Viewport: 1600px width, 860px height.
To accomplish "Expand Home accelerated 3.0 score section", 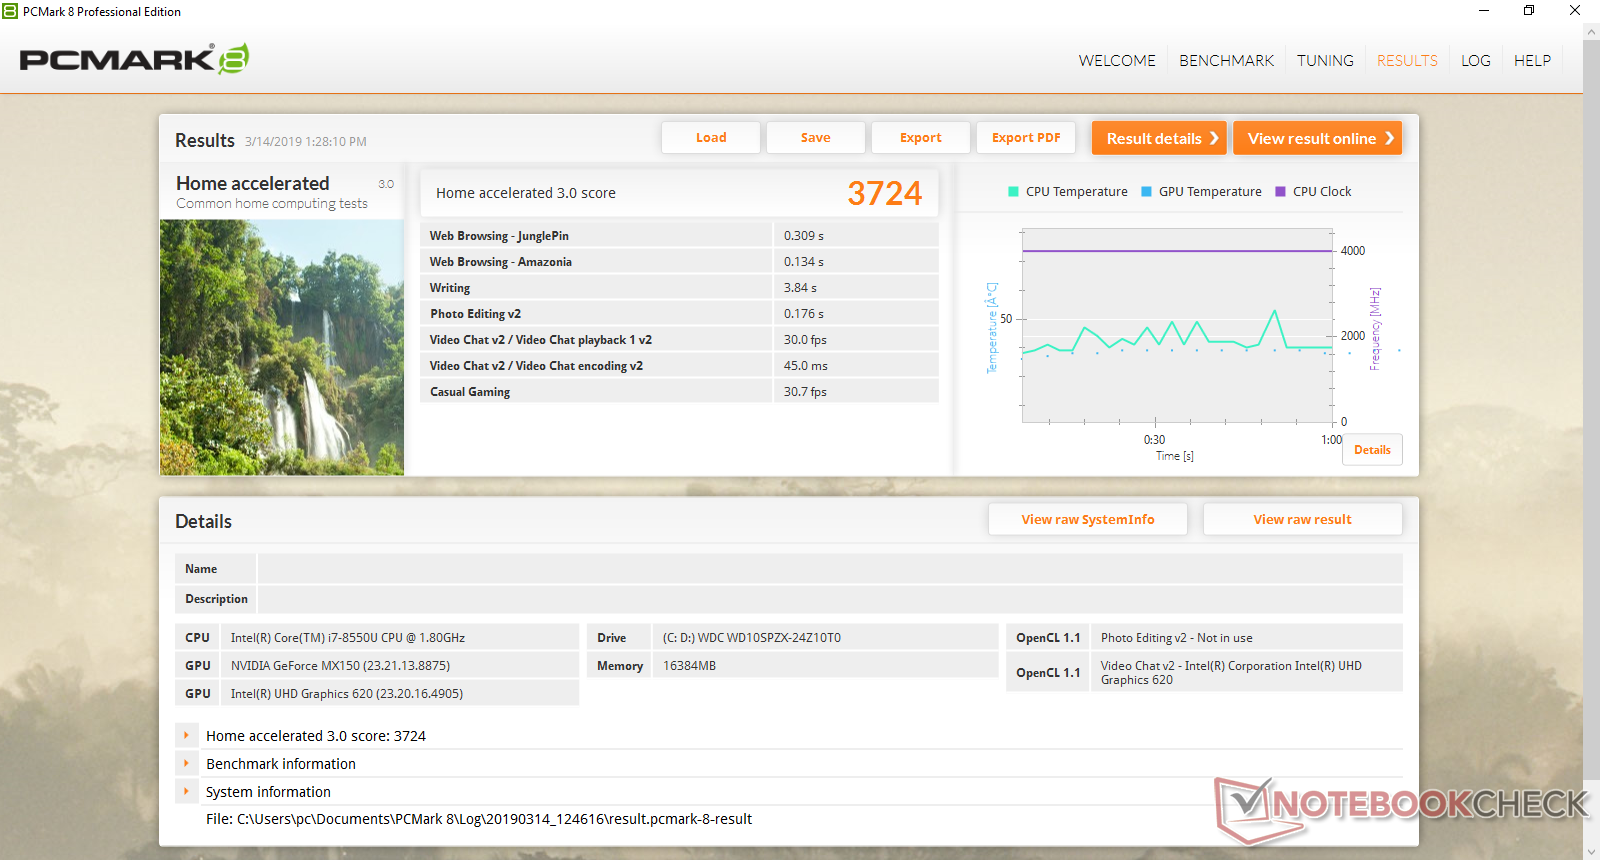I will point(186,735).
